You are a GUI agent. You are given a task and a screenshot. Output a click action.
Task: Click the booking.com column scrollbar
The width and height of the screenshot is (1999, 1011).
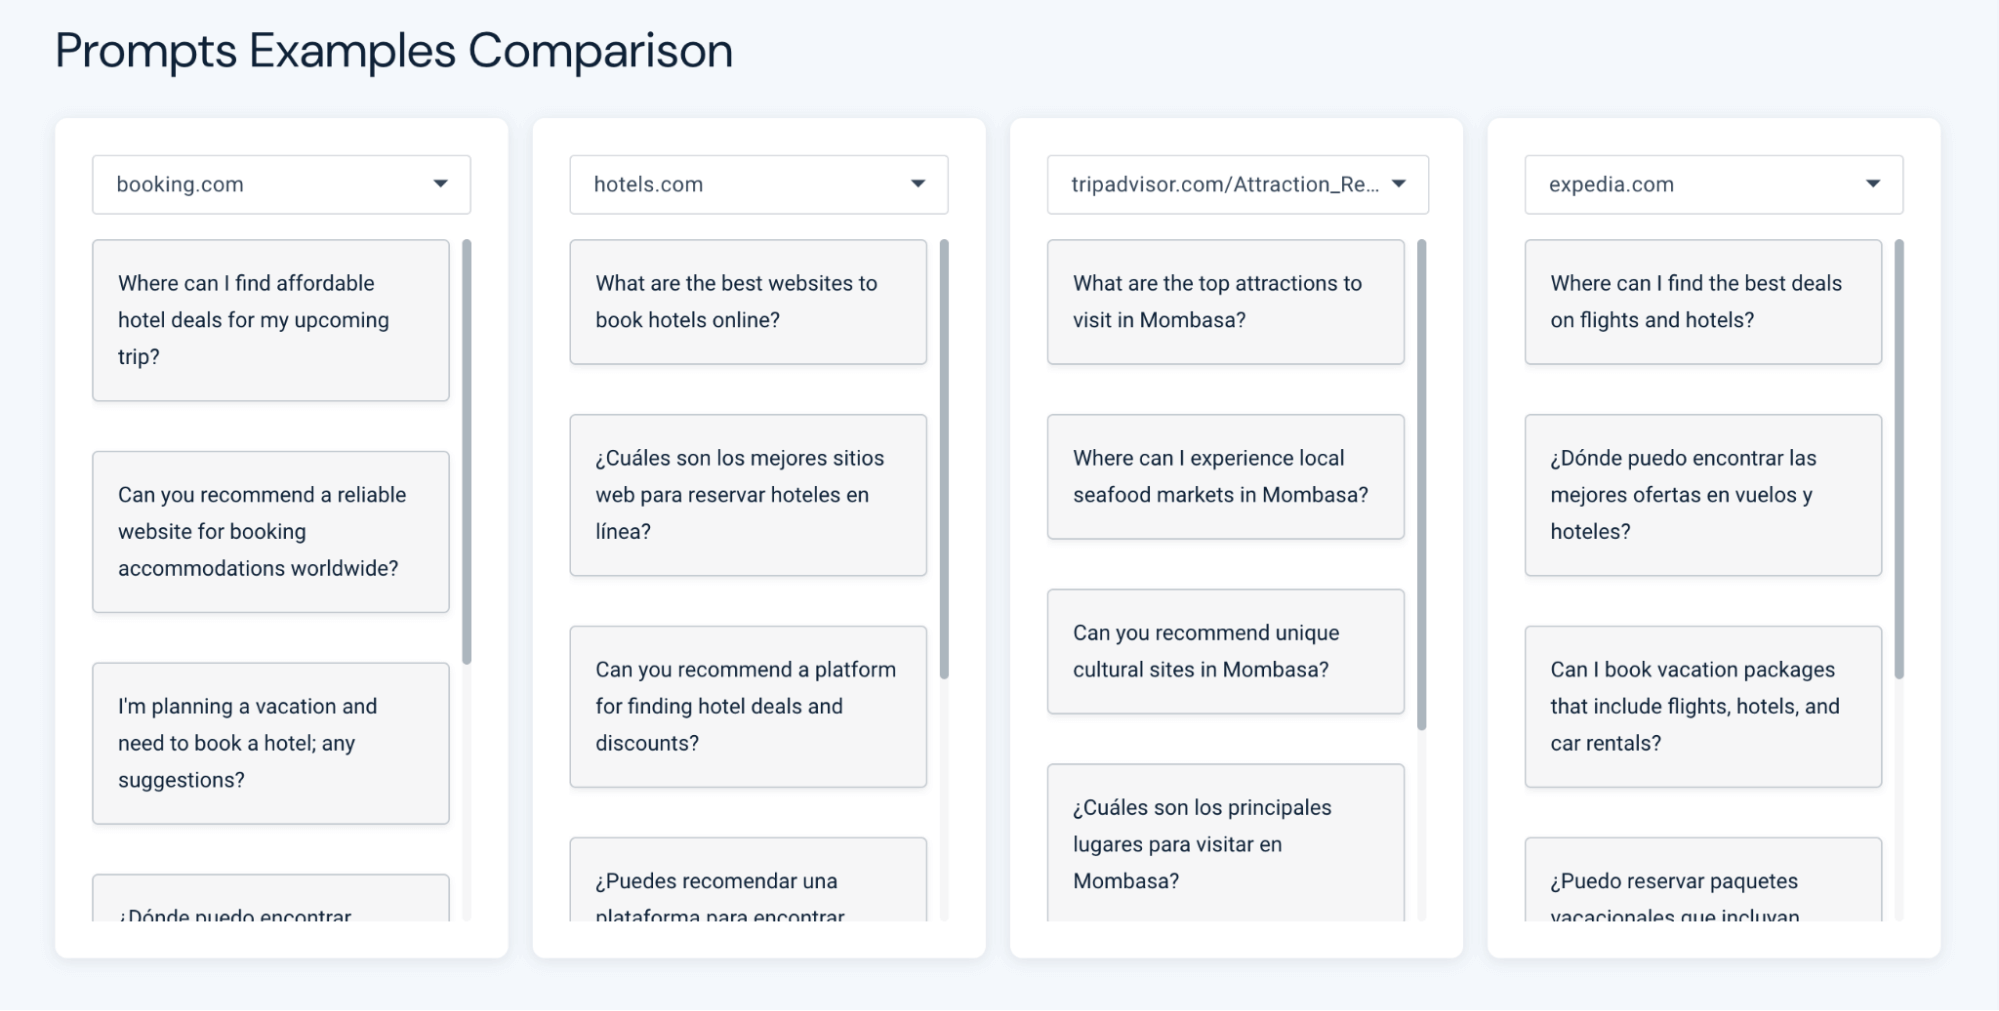point(468,450)
